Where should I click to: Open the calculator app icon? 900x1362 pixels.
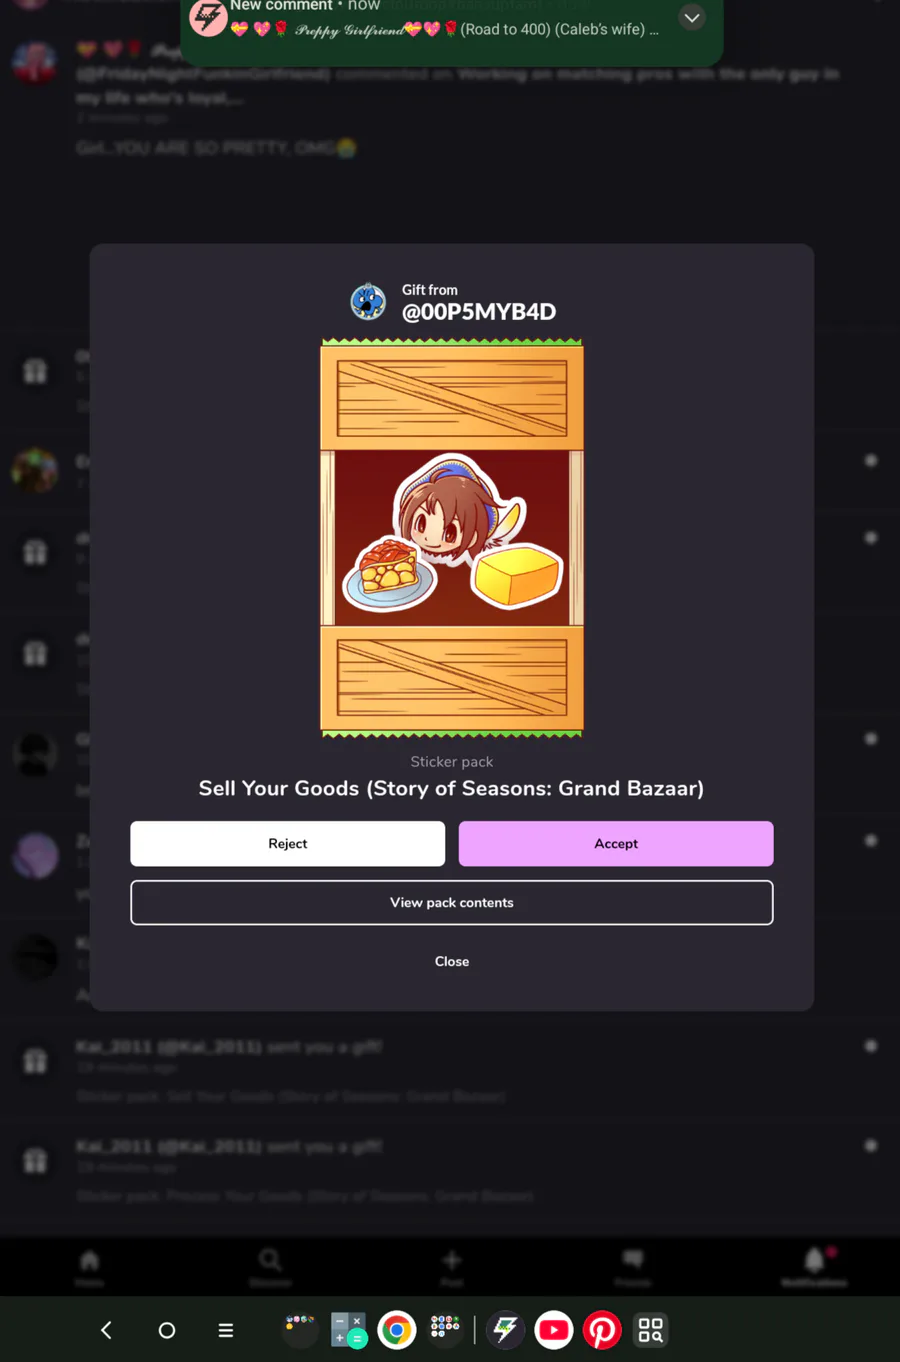click(348, 1330)
